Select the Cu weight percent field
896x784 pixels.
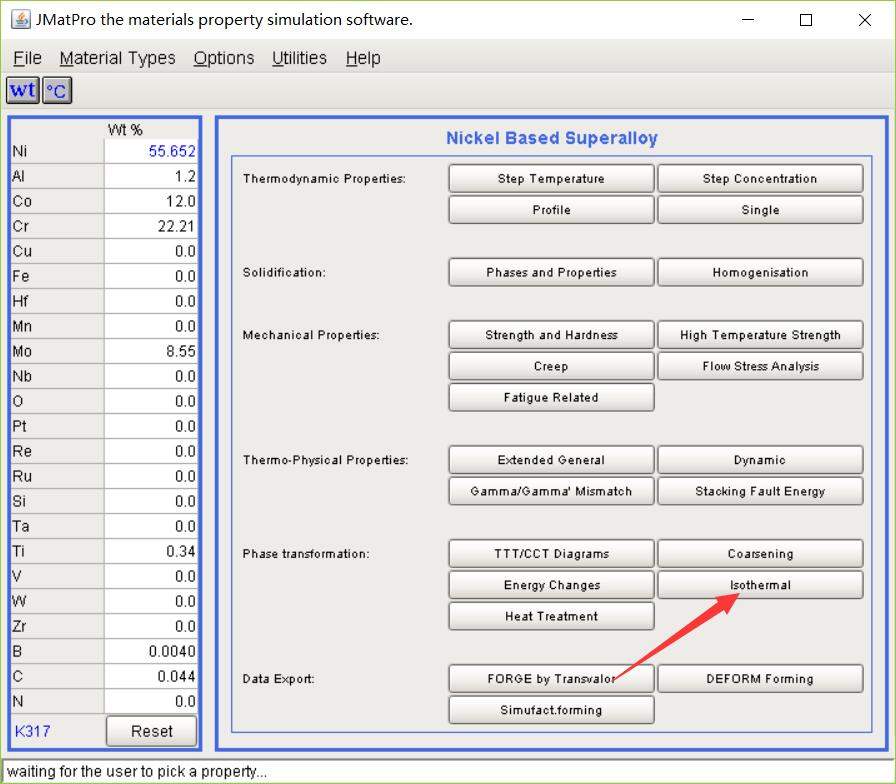[x=151, y=251]
